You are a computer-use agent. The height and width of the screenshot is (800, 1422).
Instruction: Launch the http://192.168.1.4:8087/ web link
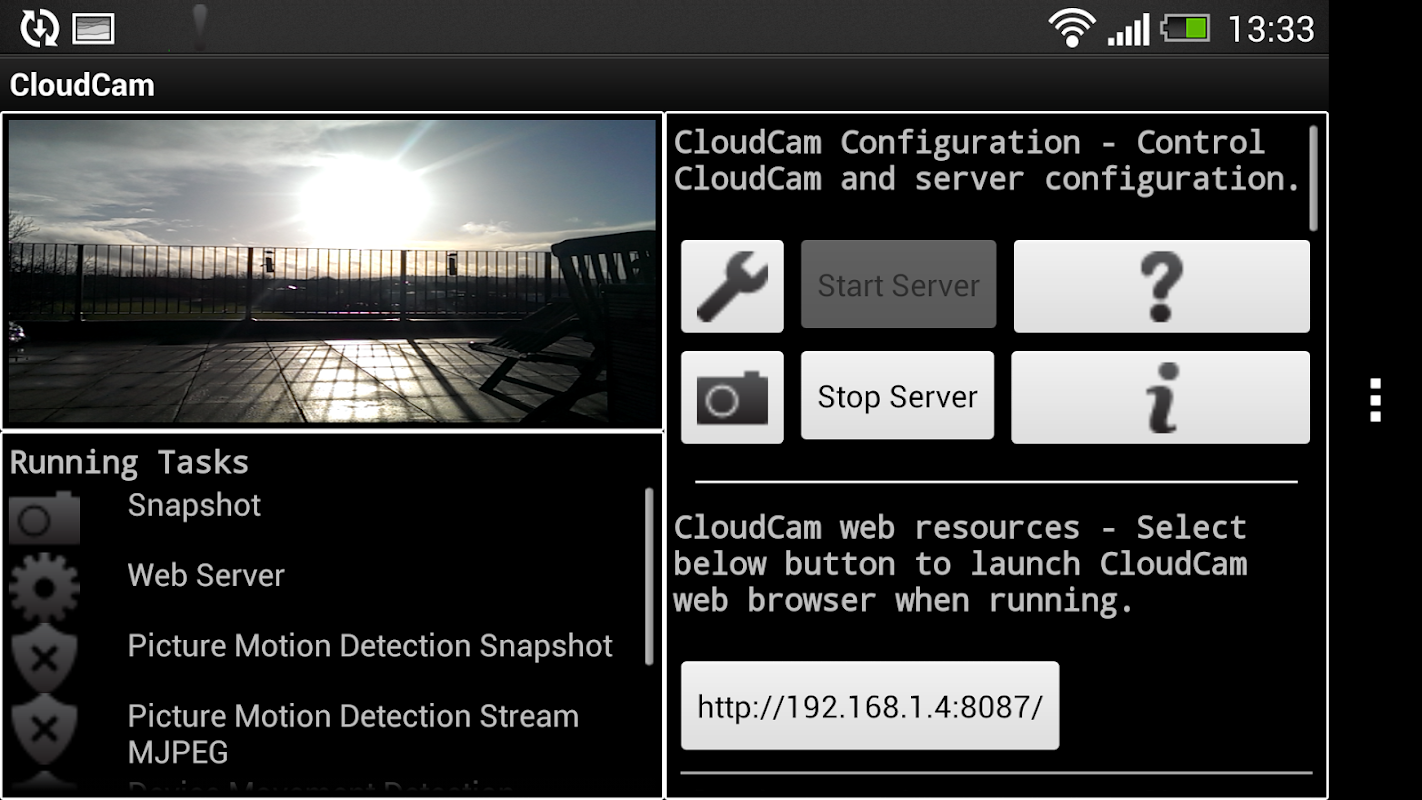tap(870, 706)
